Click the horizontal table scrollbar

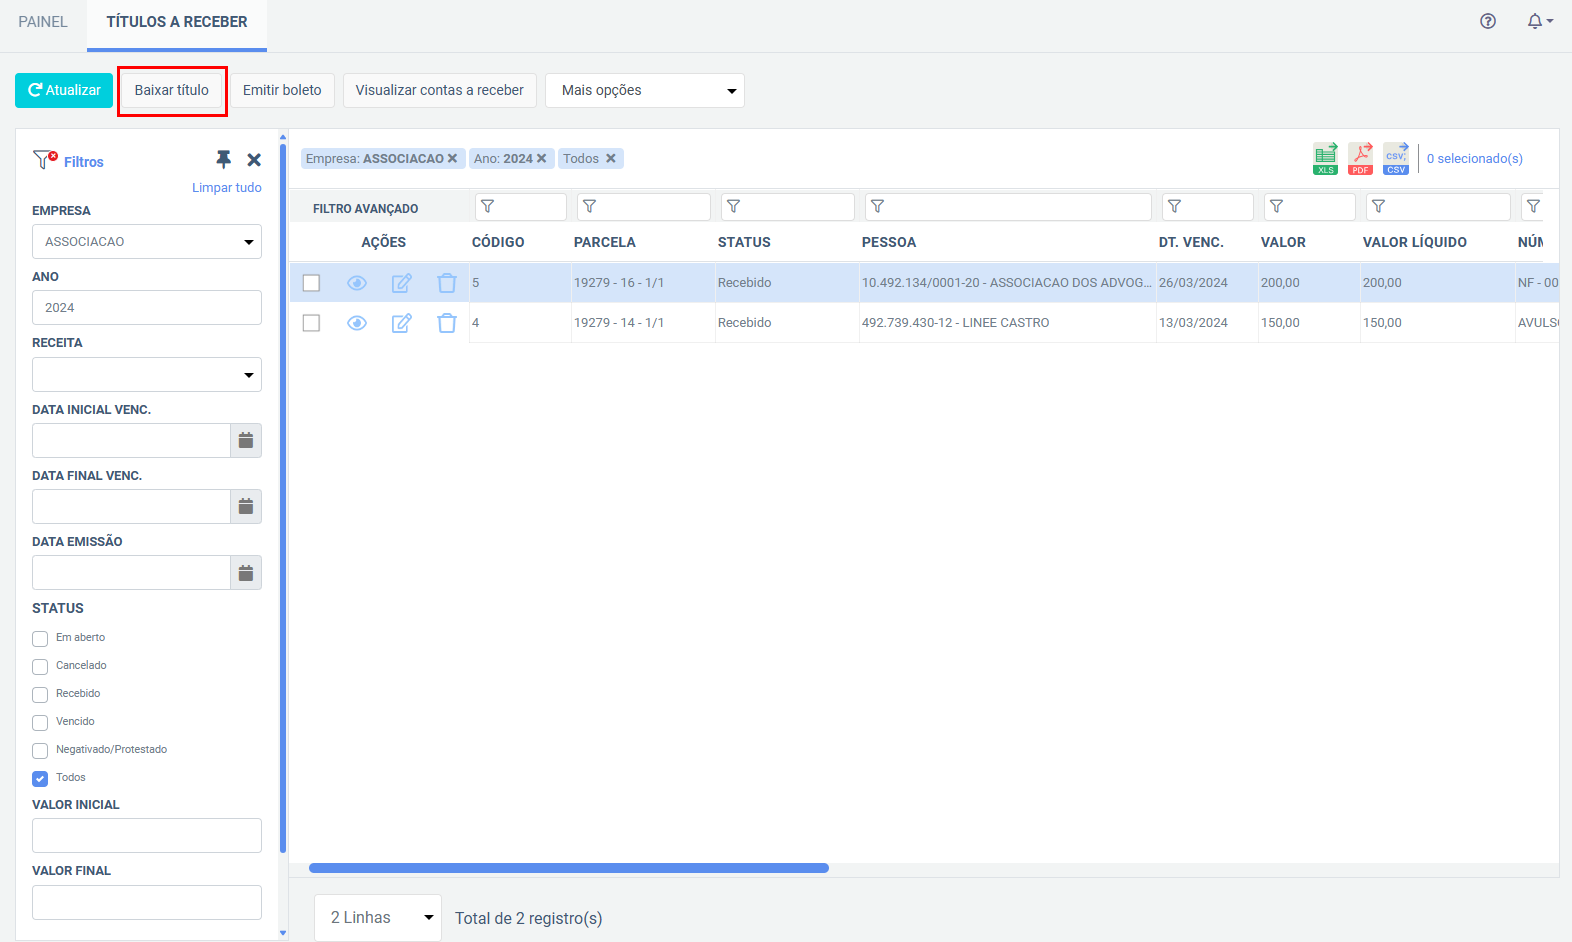point(569,868)
